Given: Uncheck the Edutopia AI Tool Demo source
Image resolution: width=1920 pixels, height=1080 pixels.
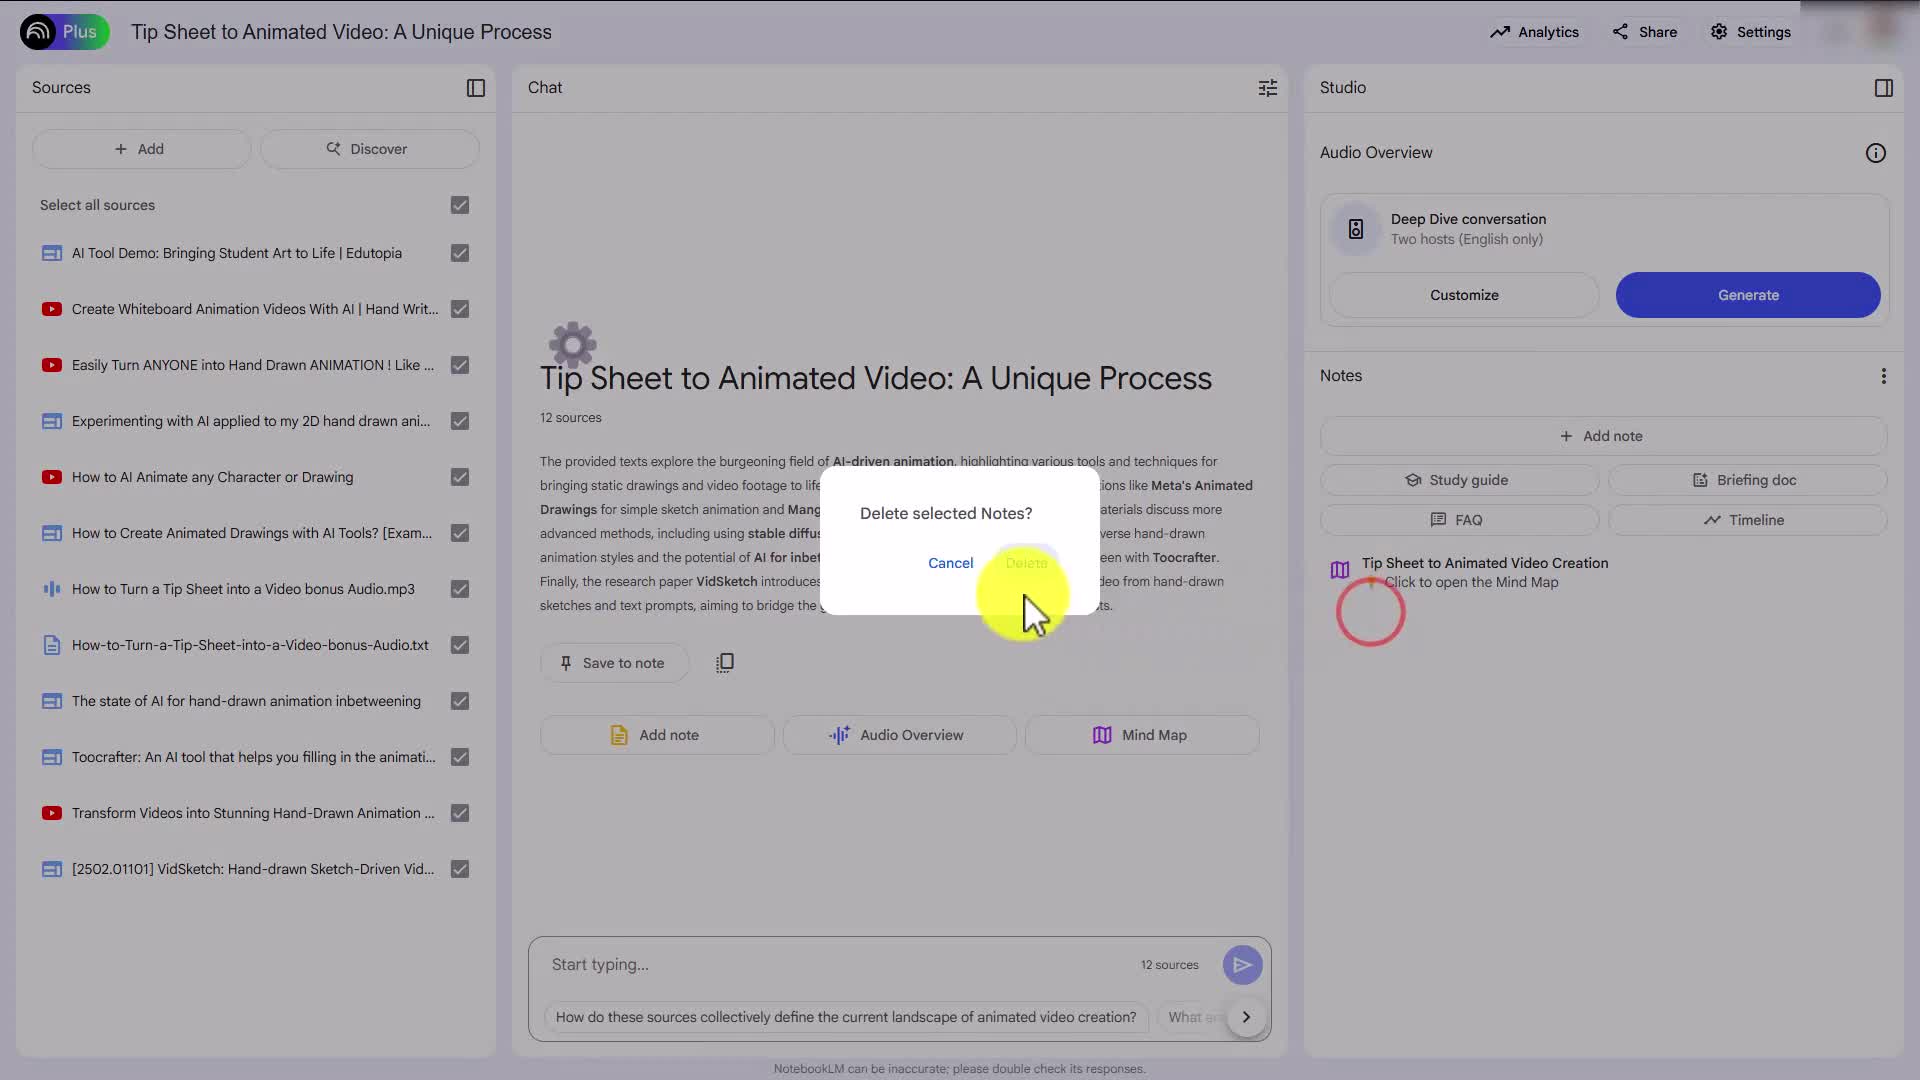Looking at the screenshot, I should click(x=460, y=253).
